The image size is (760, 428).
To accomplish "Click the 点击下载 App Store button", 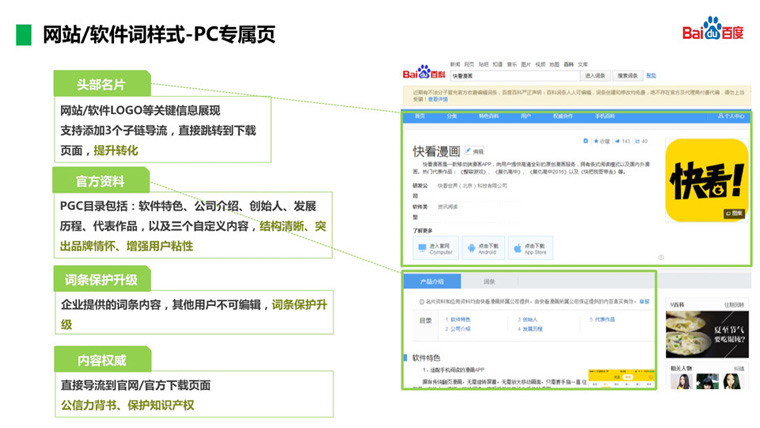I will 530,248.
